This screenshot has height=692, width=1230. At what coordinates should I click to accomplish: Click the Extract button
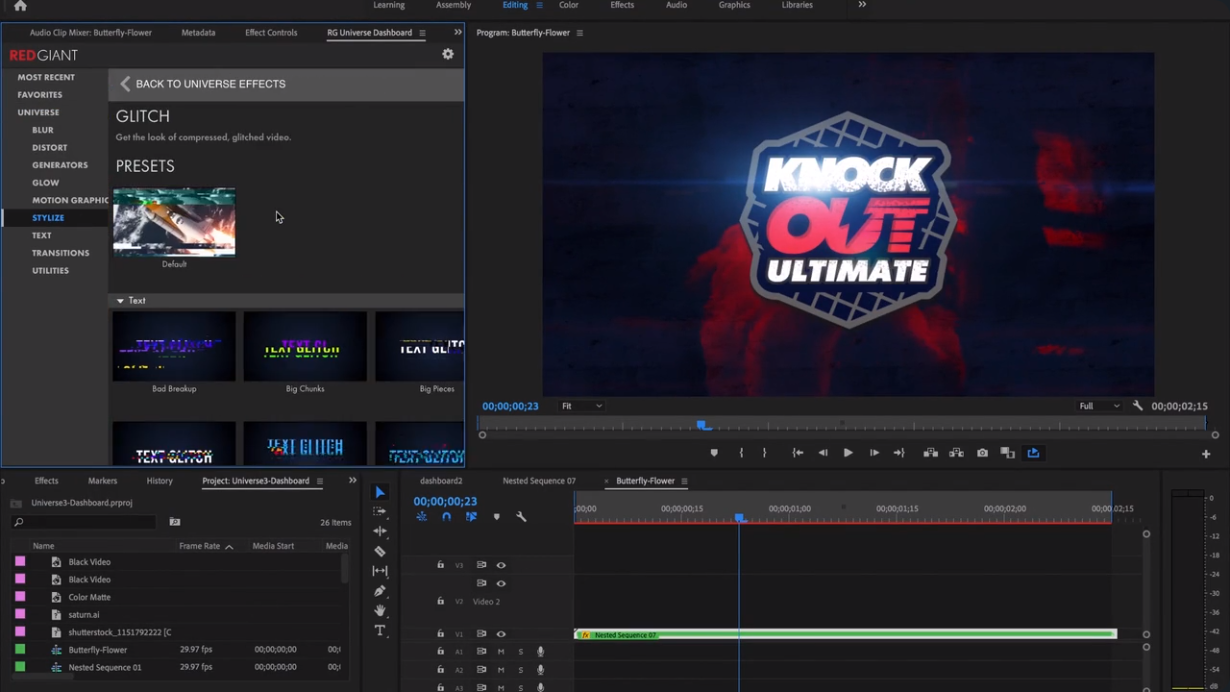pyautogui.click(x=957, y=453)
